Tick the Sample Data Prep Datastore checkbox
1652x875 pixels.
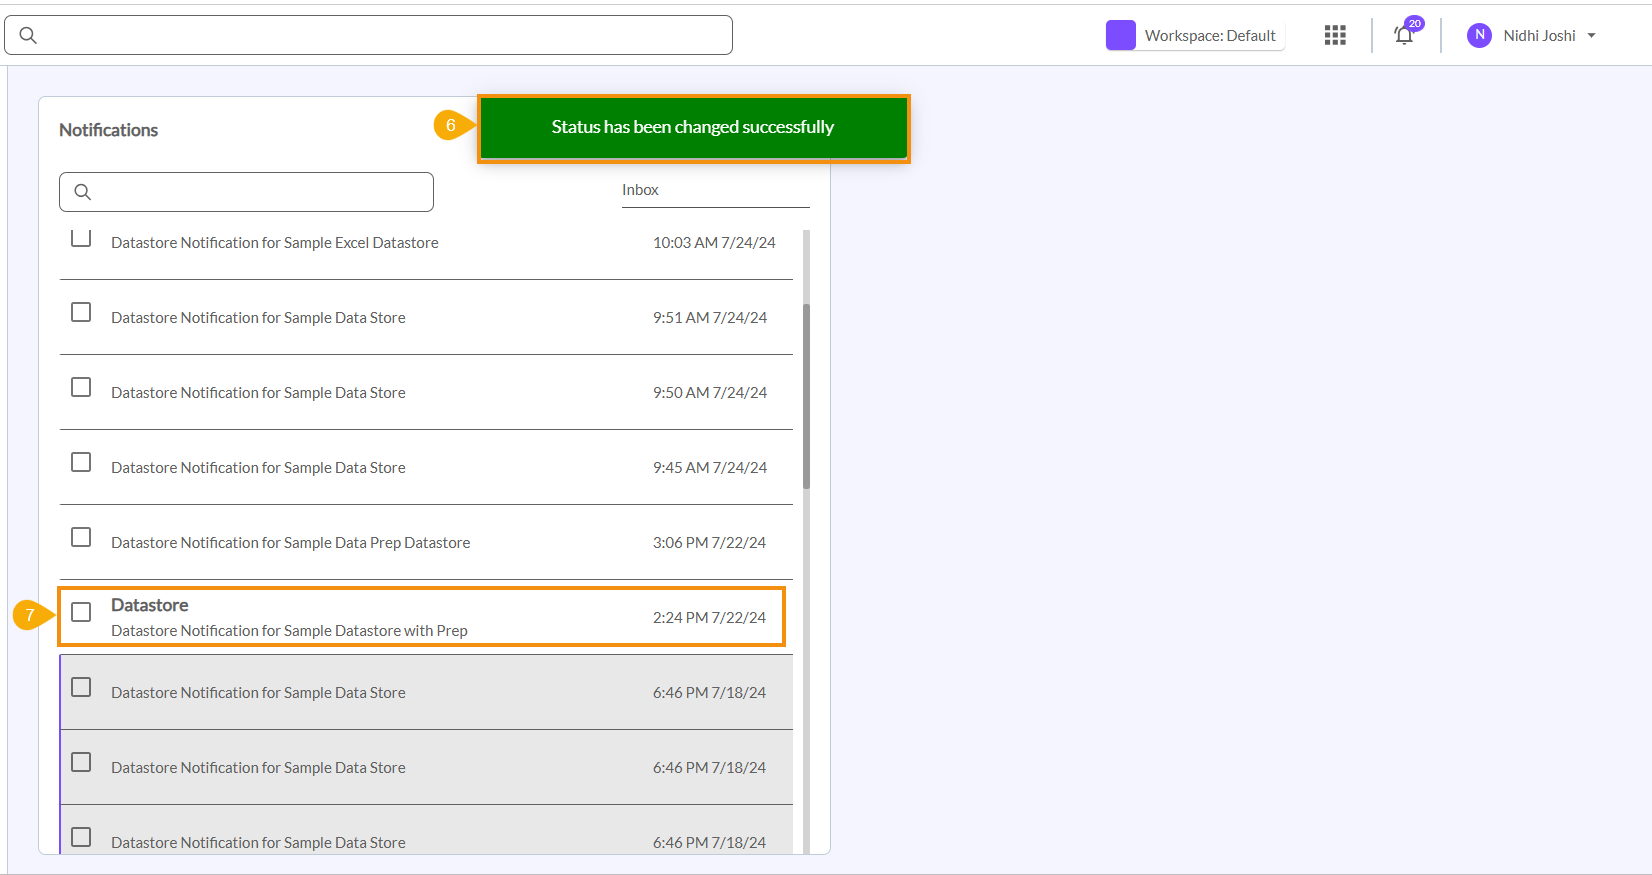click(81, 538)
